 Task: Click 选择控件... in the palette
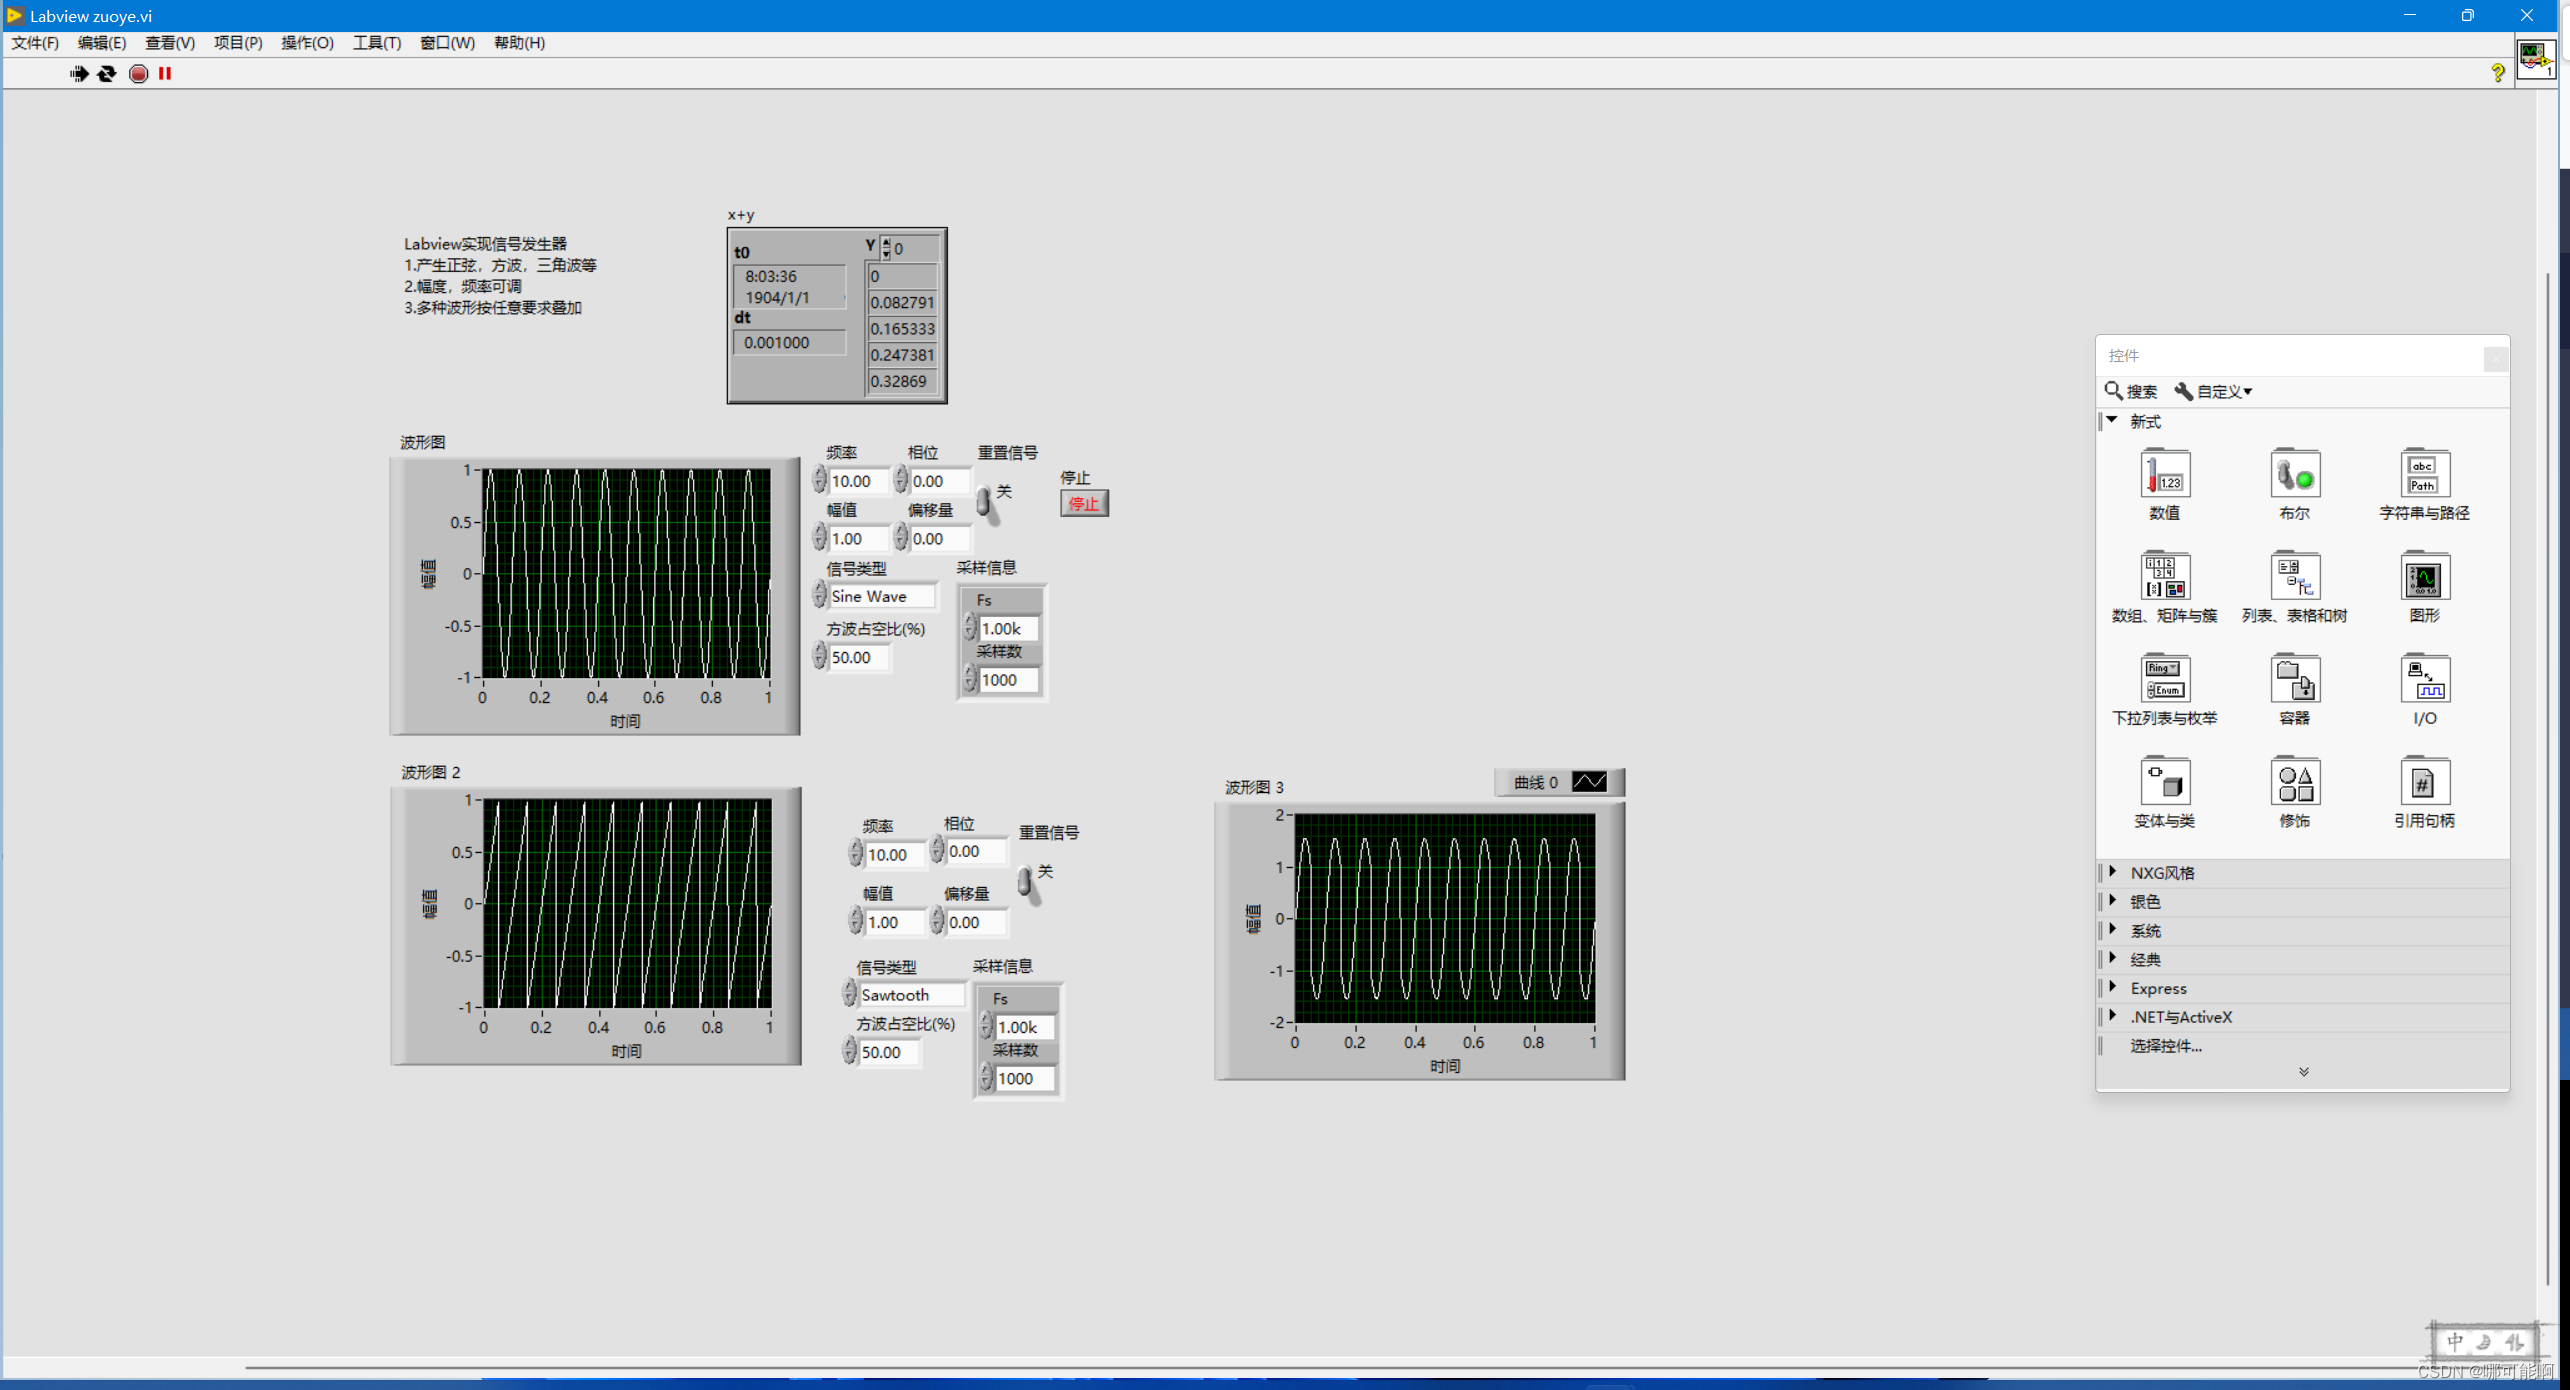tap(2166, 1046)
